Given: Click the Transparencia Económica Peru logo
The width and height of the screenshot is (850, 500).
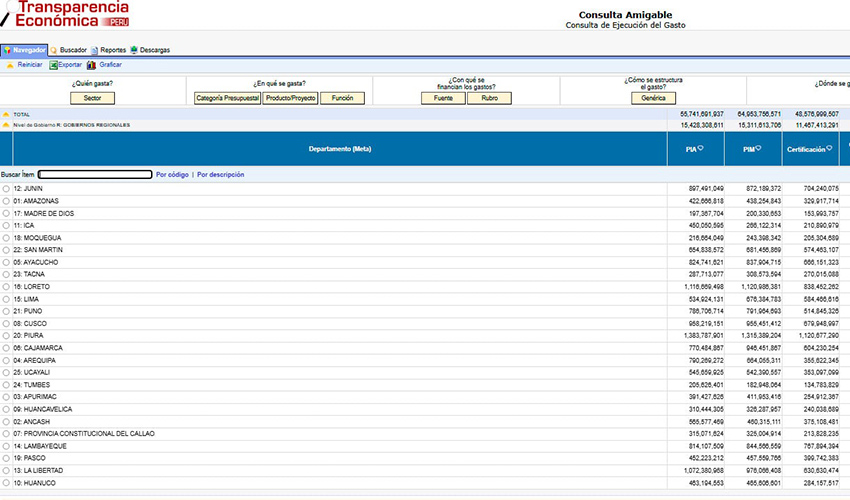Looking at the screenshot, I should (65, 14).
